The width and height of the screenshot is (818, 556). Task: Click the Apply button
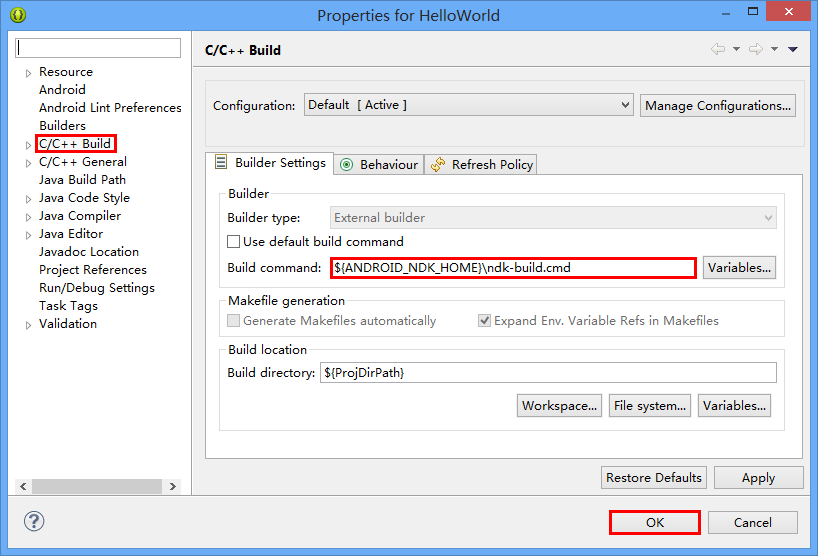pyautogui.click(x=759, y=477)
